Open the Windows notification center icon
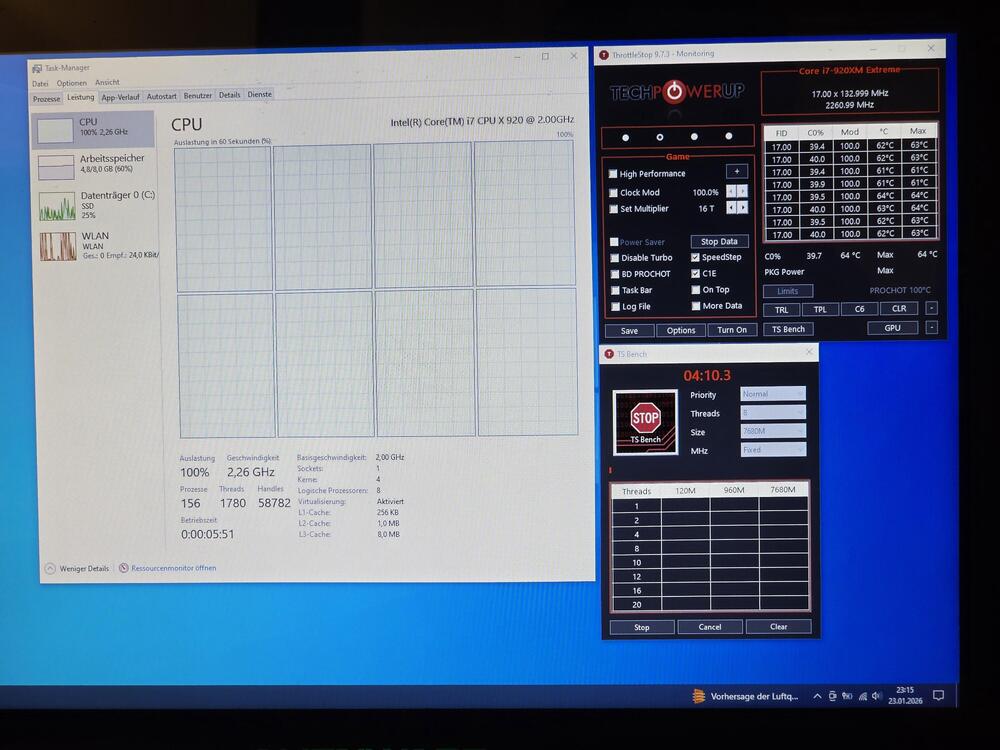Screen dimensions: 1000x750 coord(938,696)
